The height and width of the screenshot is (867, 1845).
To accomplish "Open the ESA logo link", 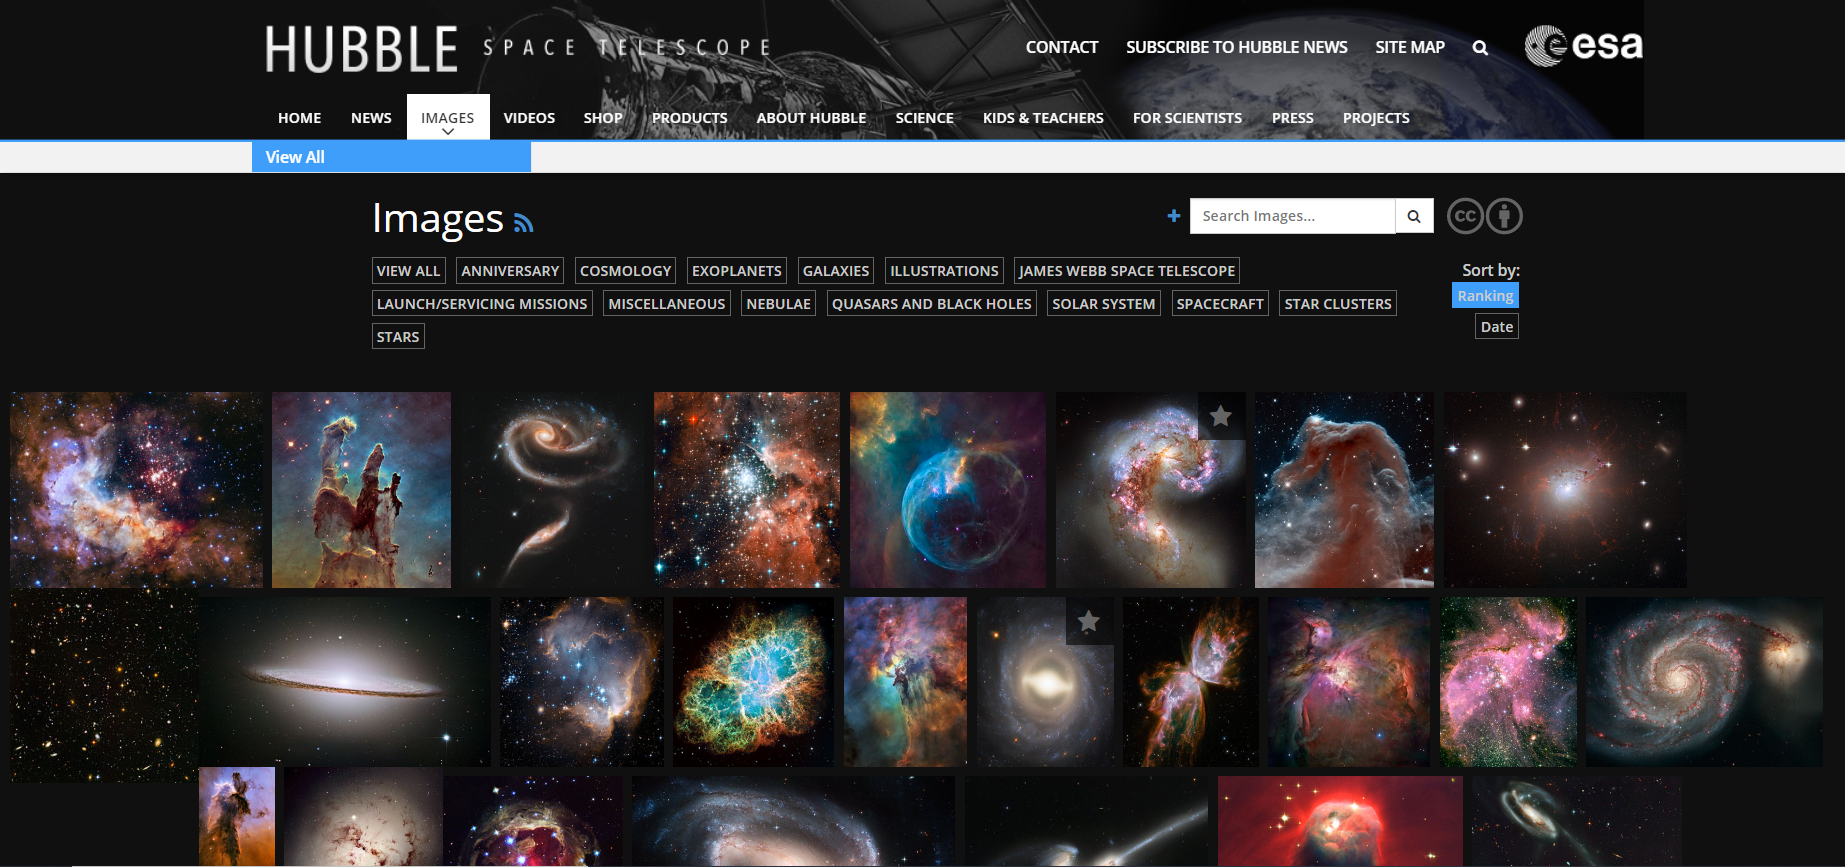I will 1583,45.
